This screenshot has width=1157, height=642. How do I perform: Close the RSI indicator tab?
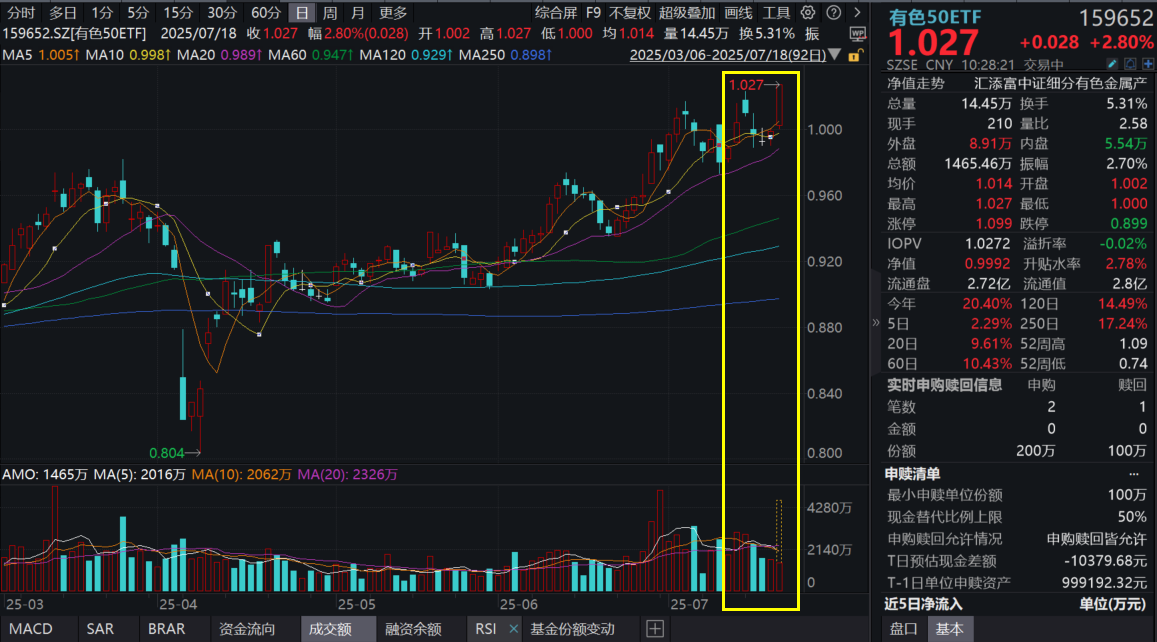(513, 629)
